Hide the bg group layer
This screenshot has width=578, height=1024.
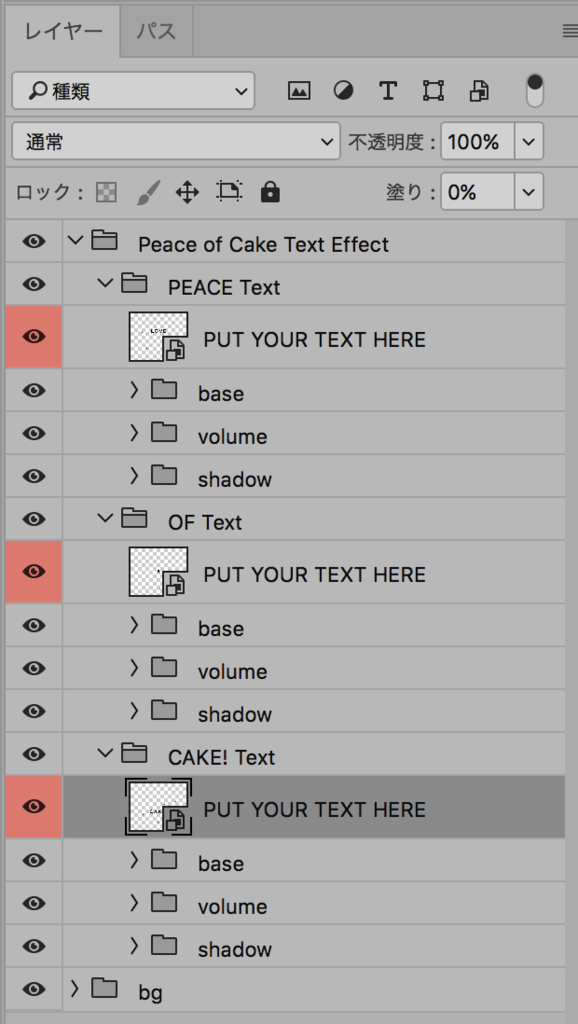(x=34, y=989)
